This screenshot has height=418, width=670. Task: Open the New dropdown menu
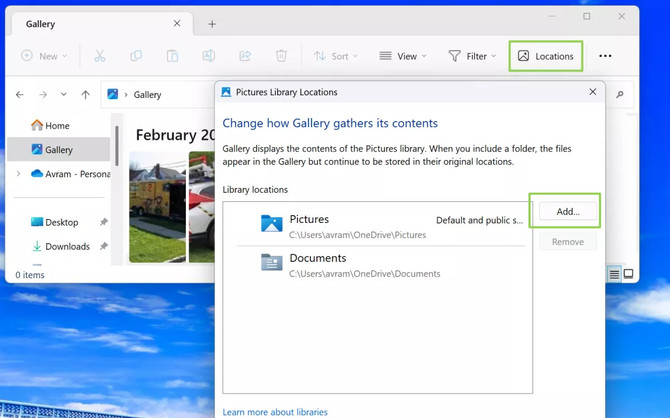pyautogui.click(x=44, y=56)
